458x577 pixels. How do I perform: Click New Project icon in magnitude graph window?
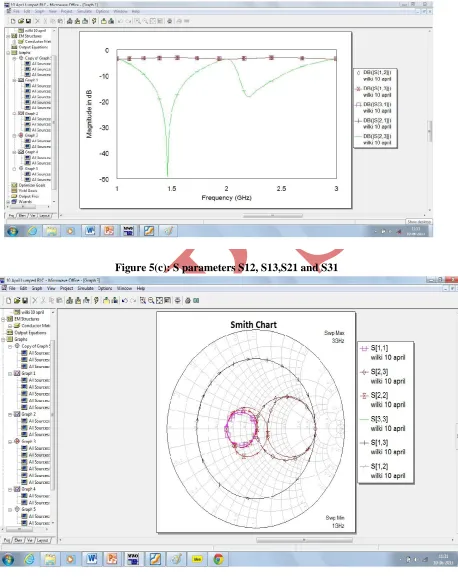point(13,21)
